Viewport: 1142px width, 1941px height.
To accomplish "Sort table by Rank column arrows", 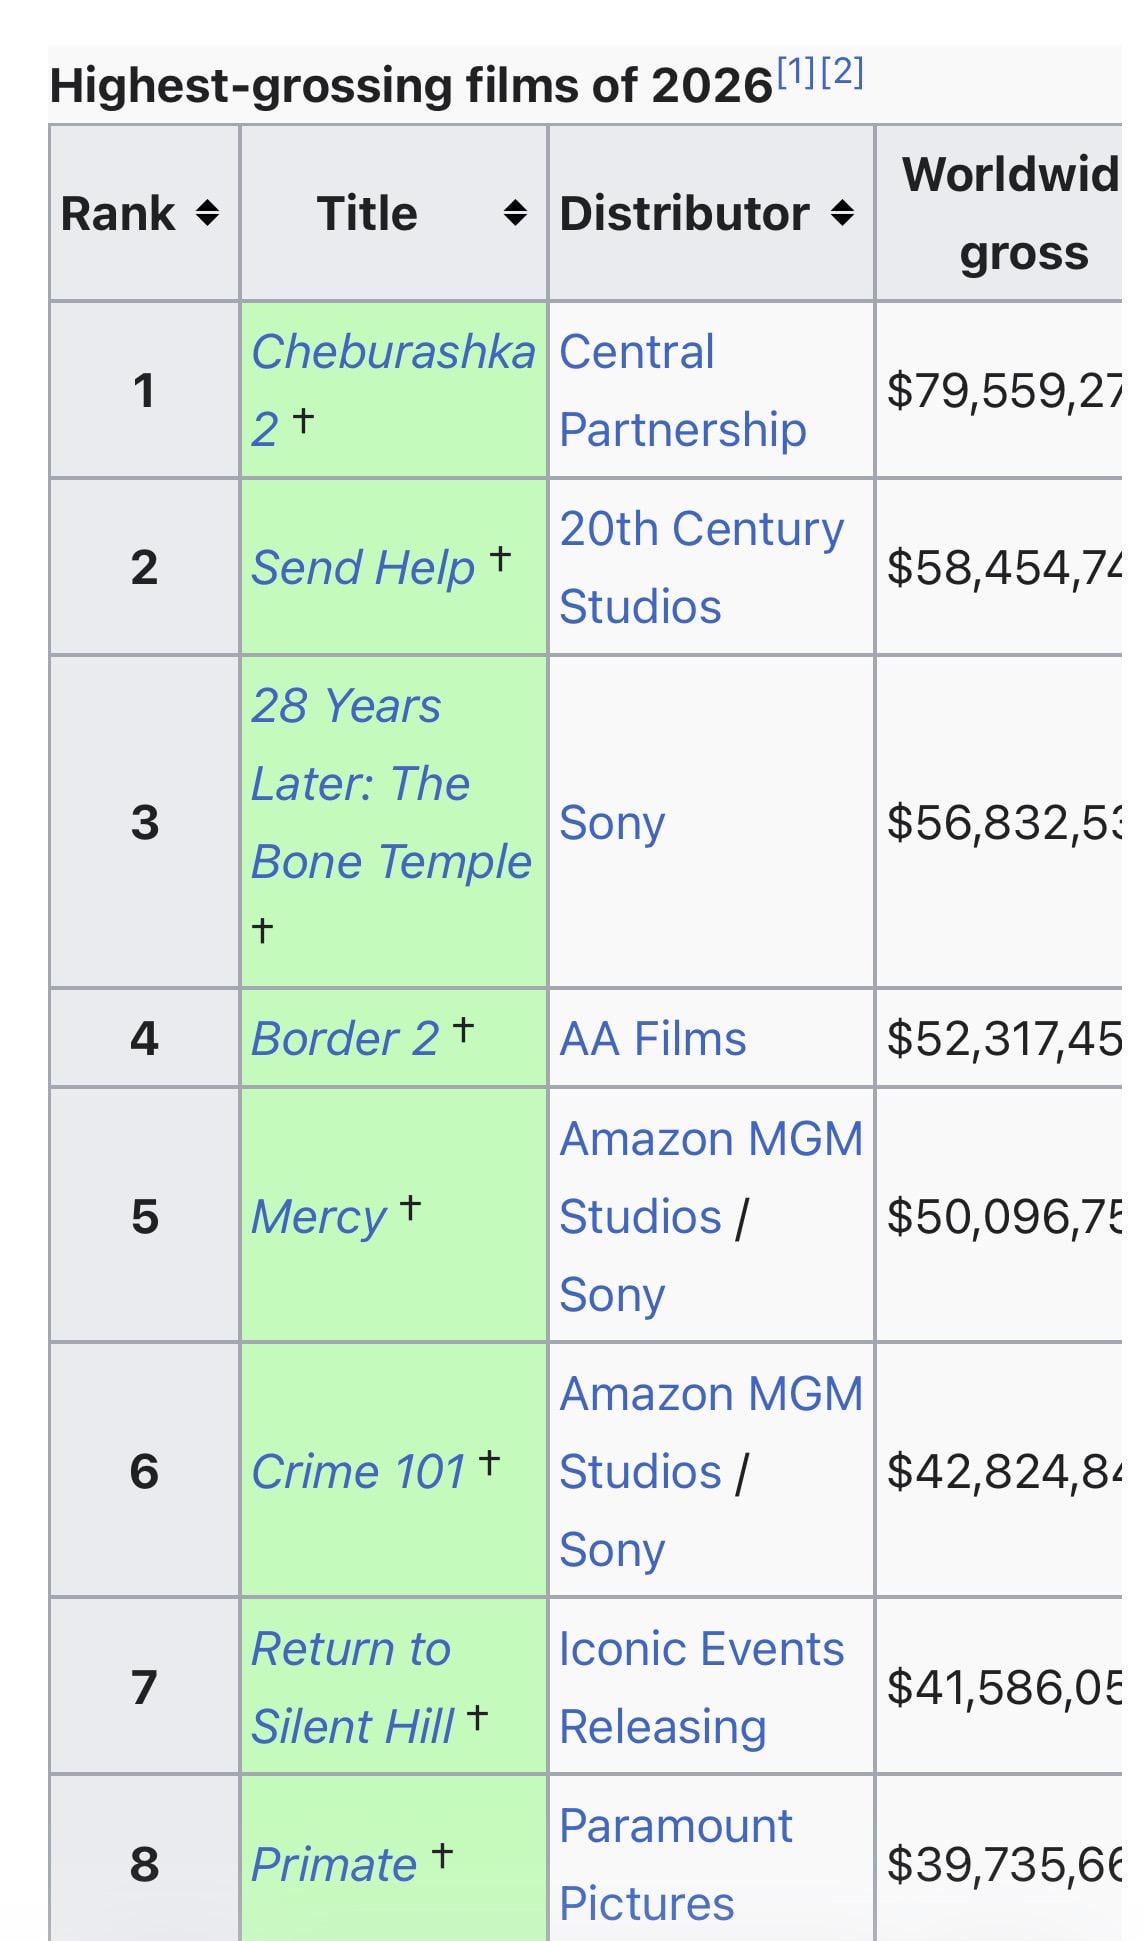I will pyautogui.click(x=207, y=213).
